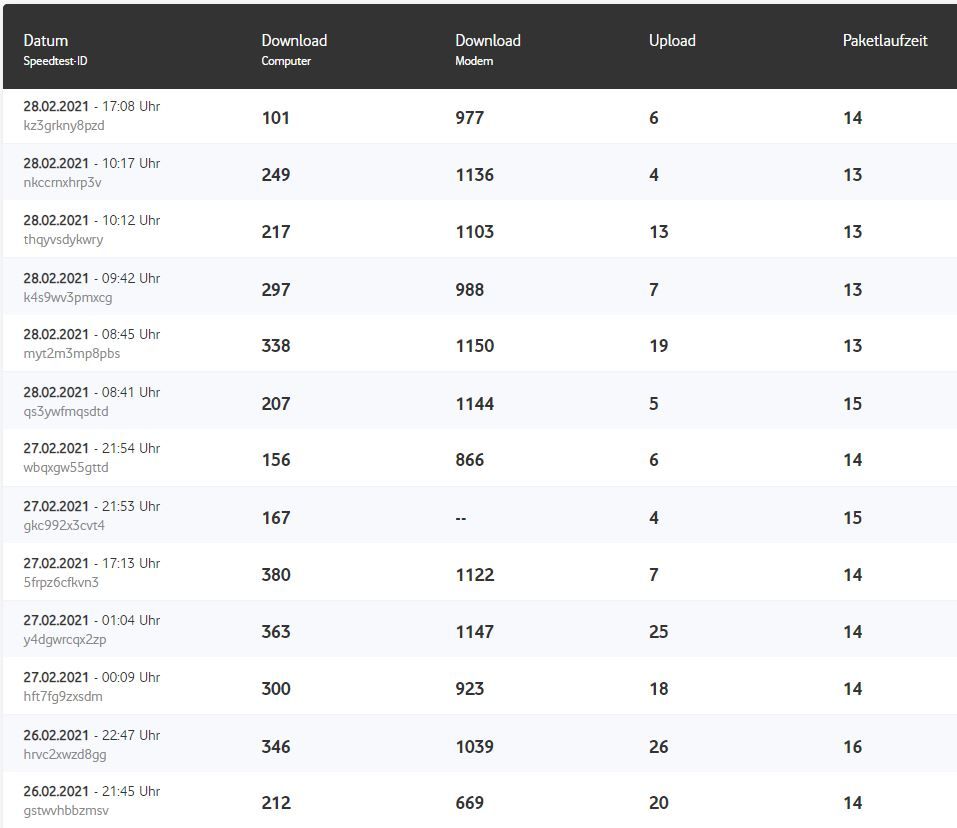
Task: Click computer download value 297
Action: click(276, 290)
